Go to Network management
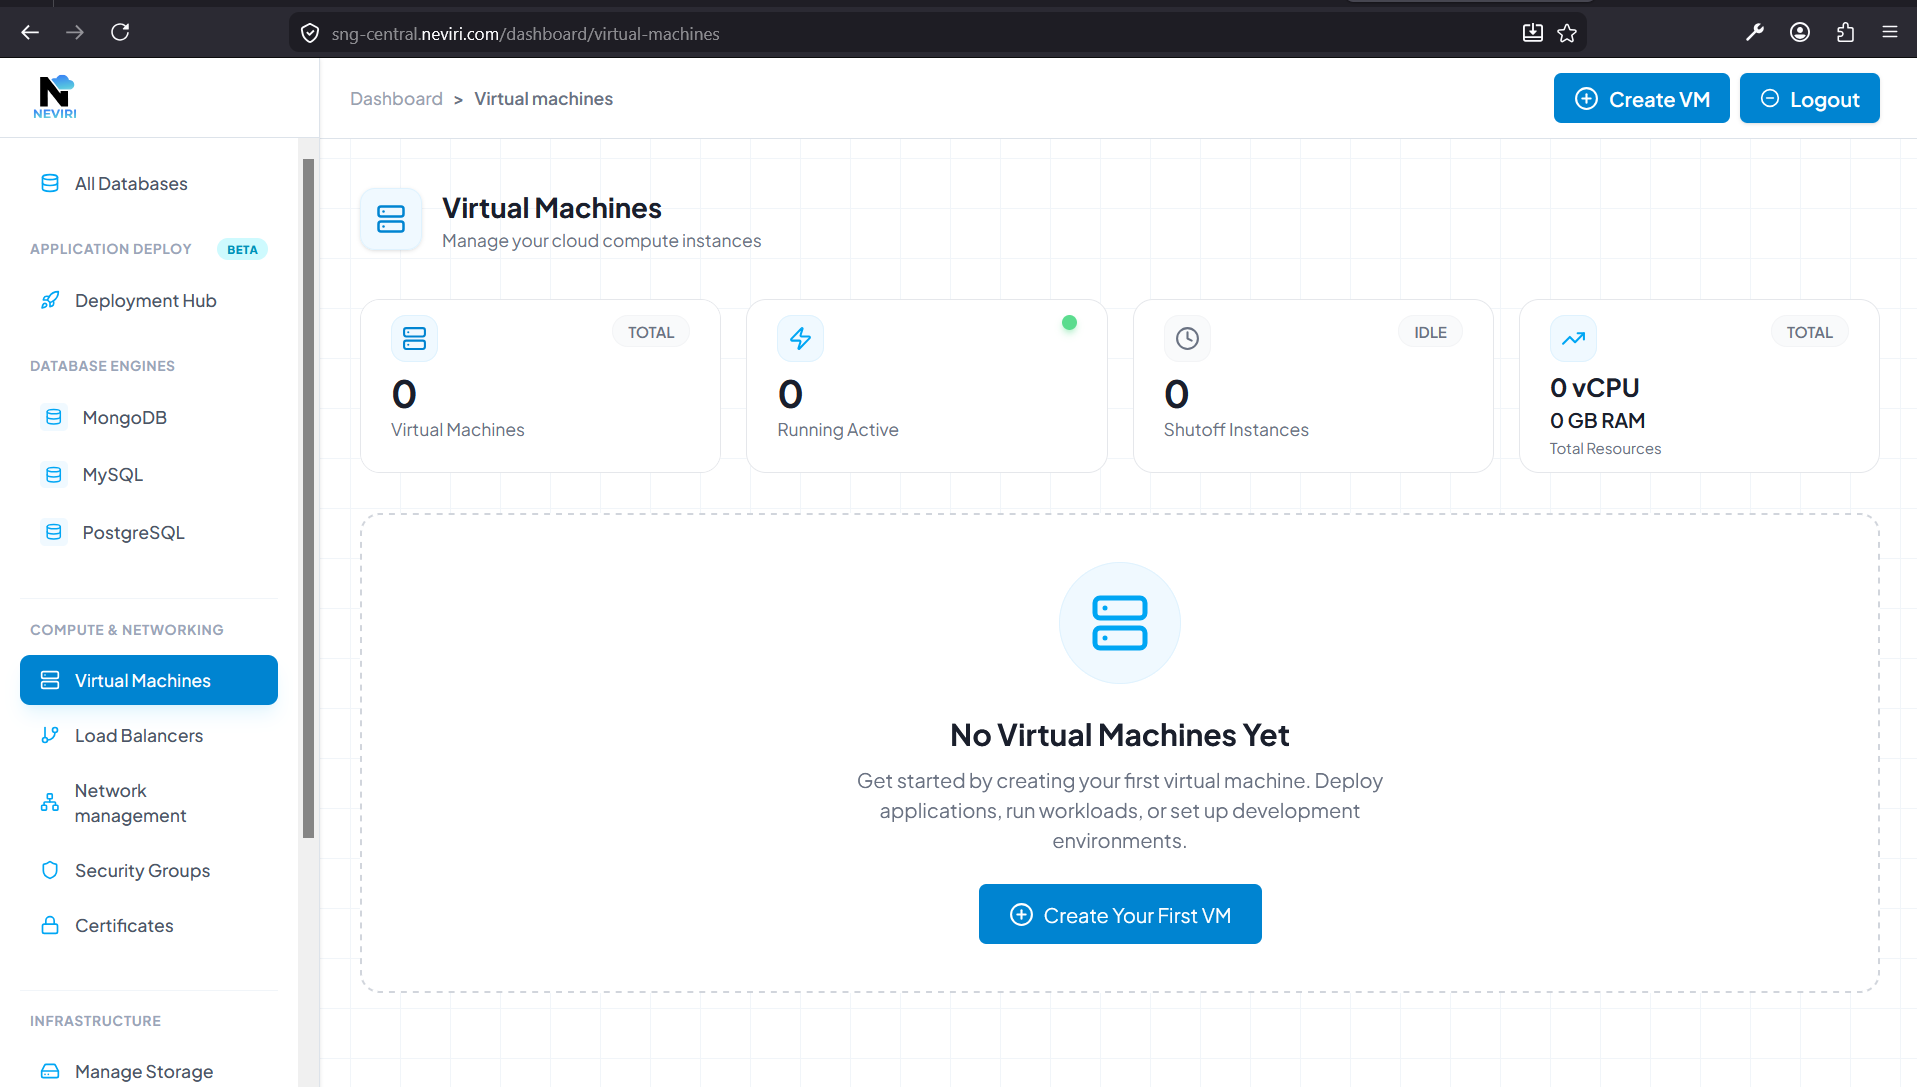This screenshot has width=1917, height=1087. [149, 803]
